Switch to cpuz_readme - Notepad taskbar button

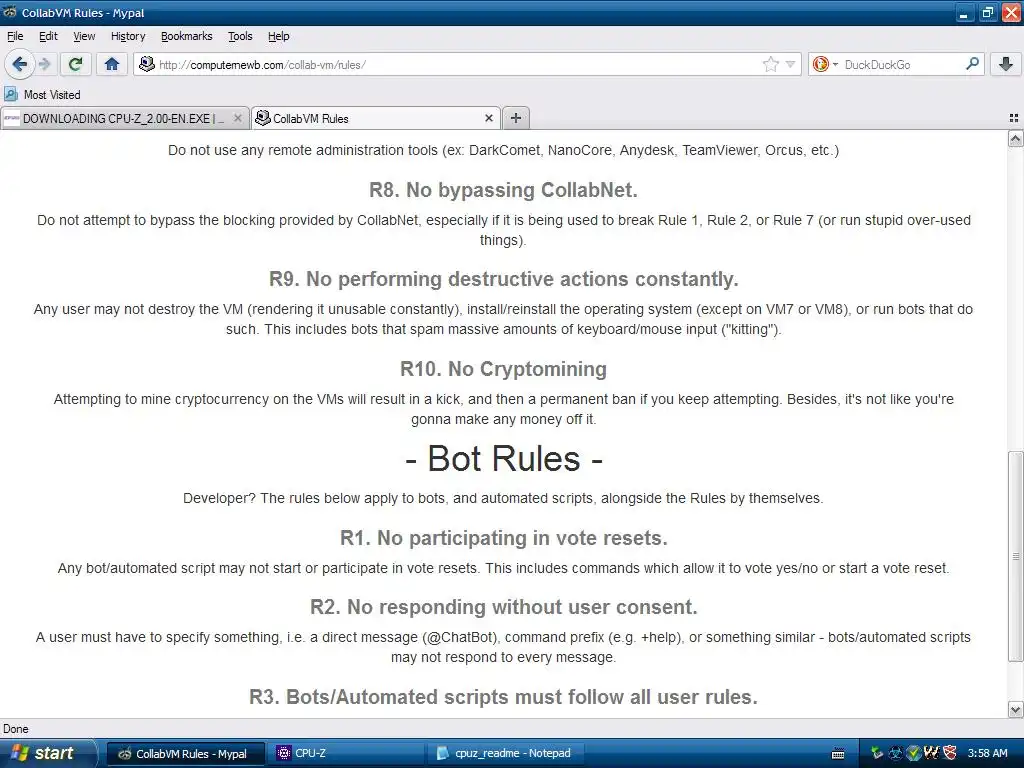[x=504, y=754]
